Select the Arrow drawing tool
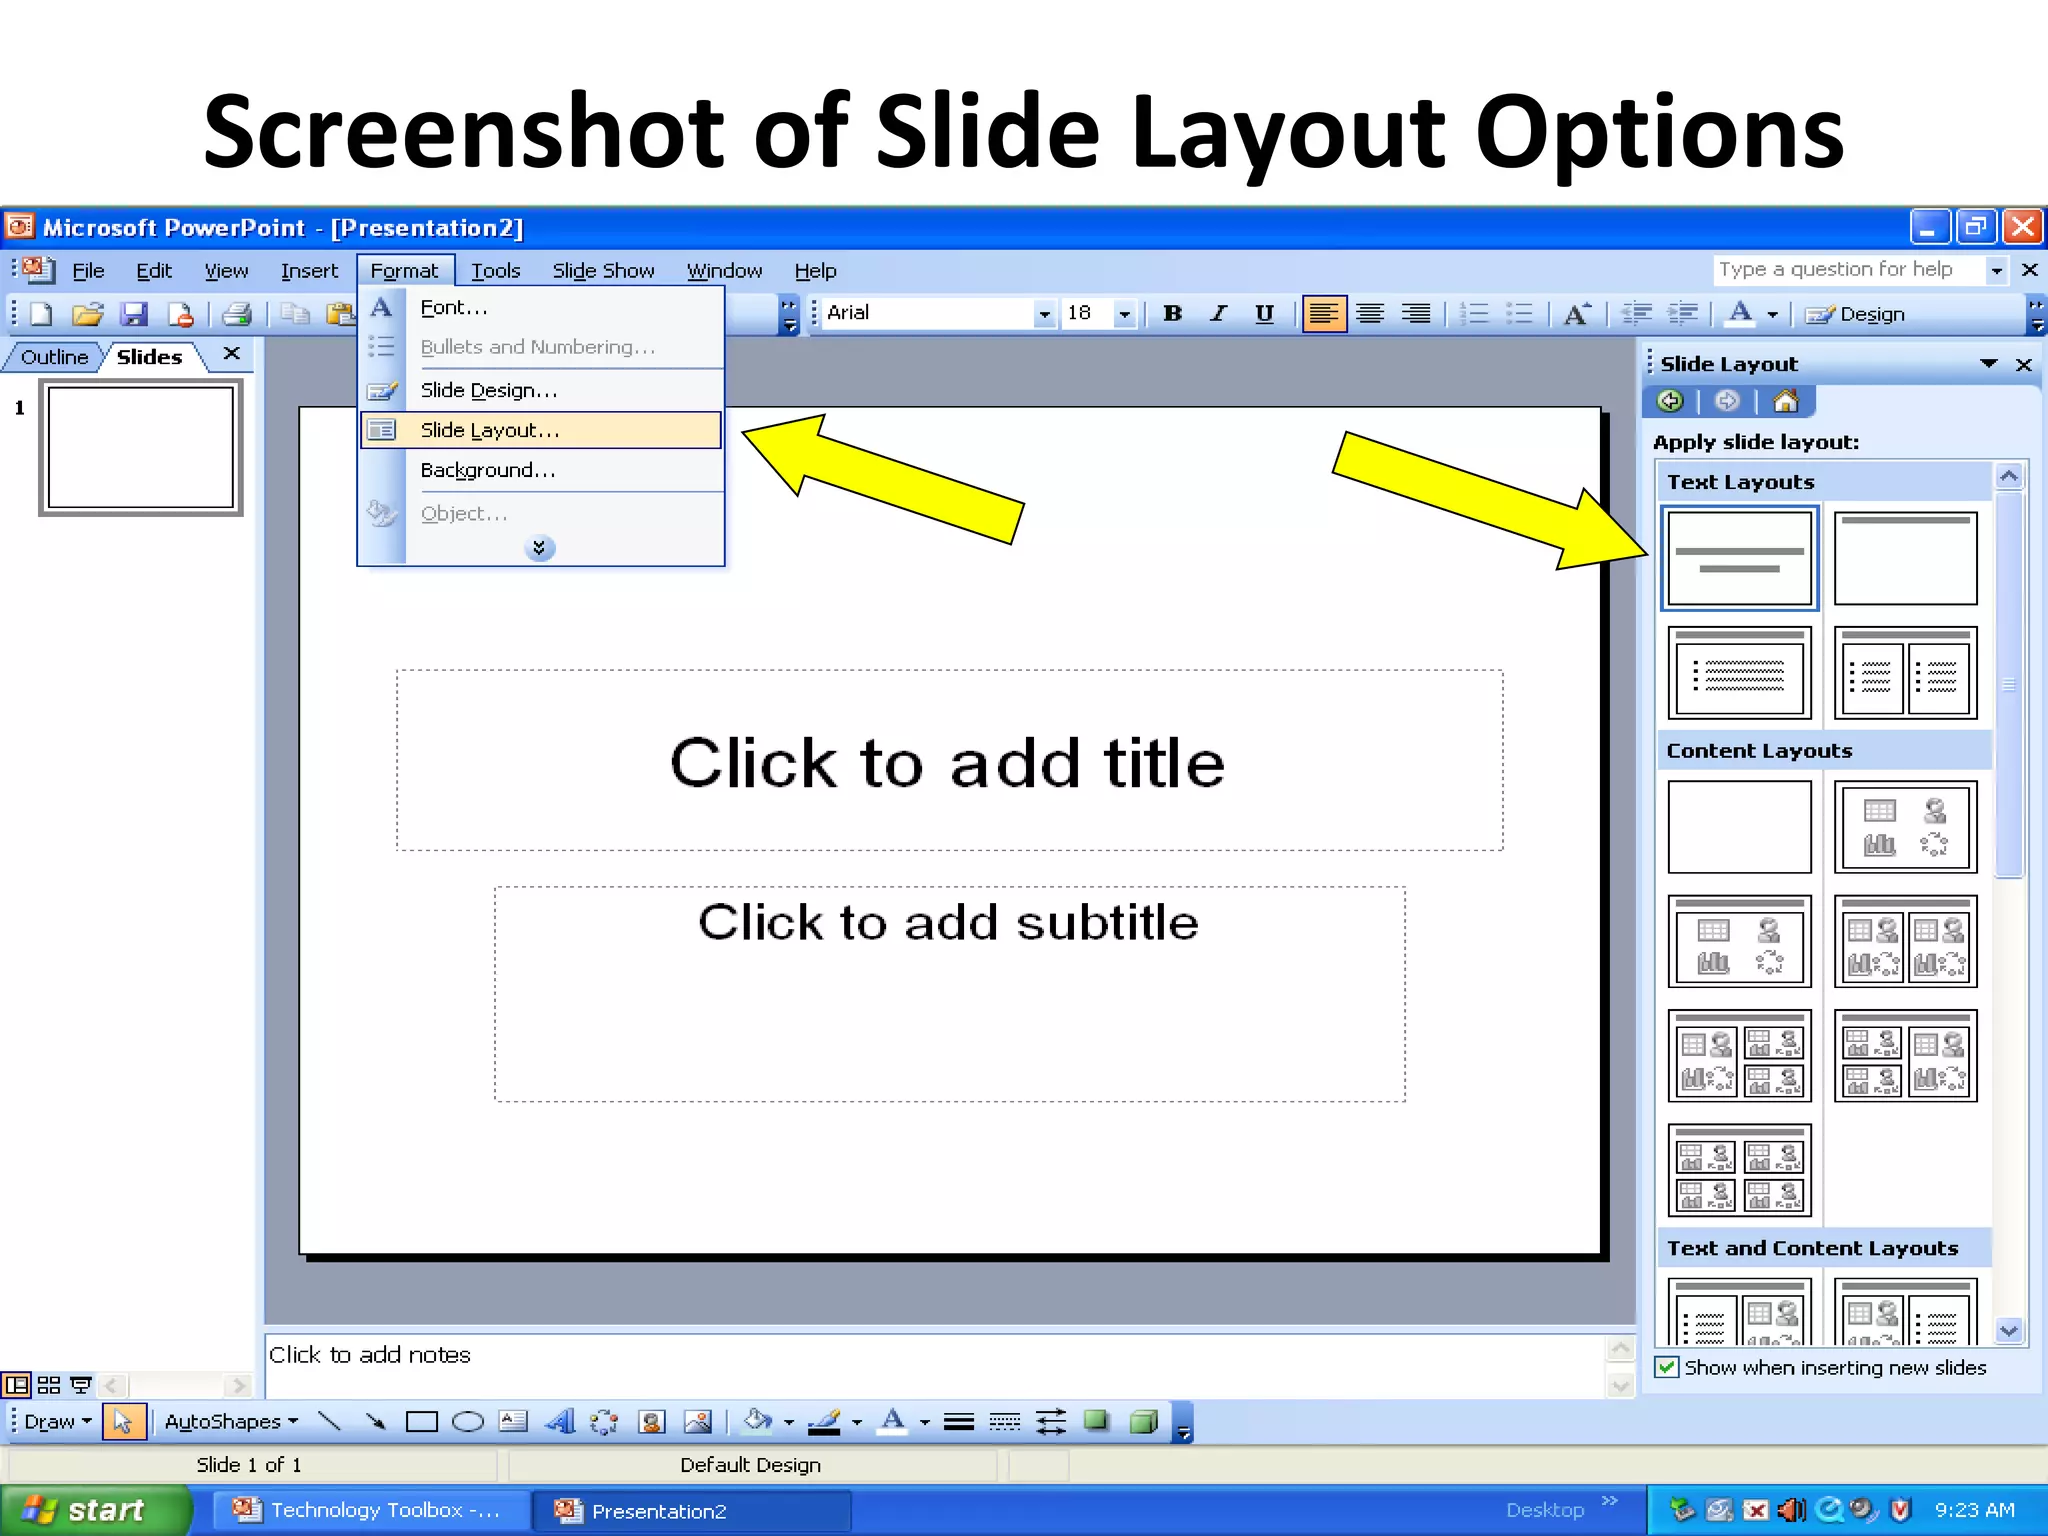 tap(375, 1421)
